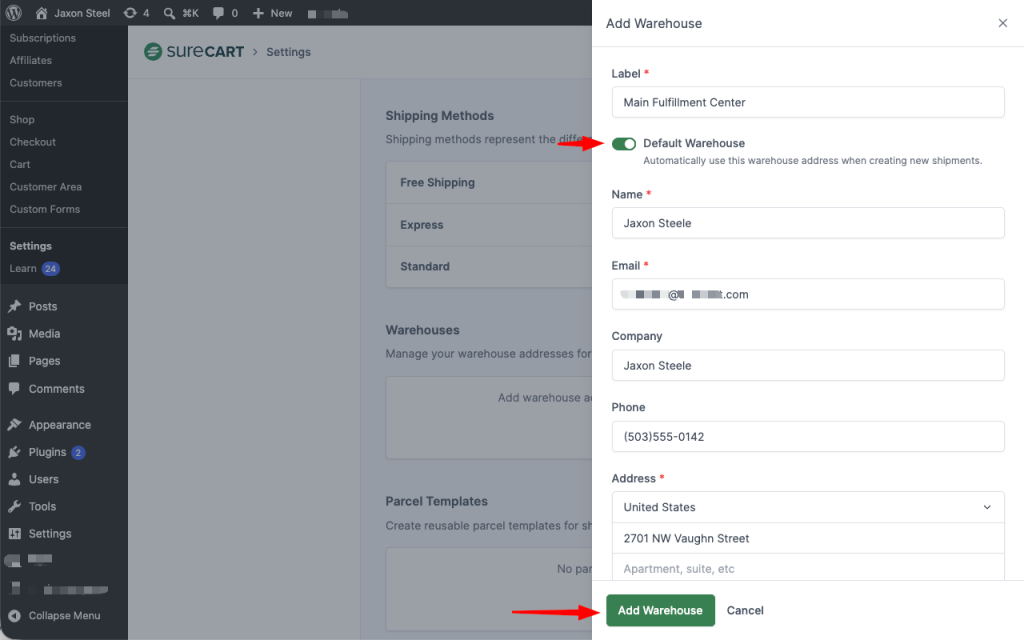The height and width of the screenshot is (640, 1024).
Task: Click the Pages icon in sidebar
Action: click(x=14, y=361)
